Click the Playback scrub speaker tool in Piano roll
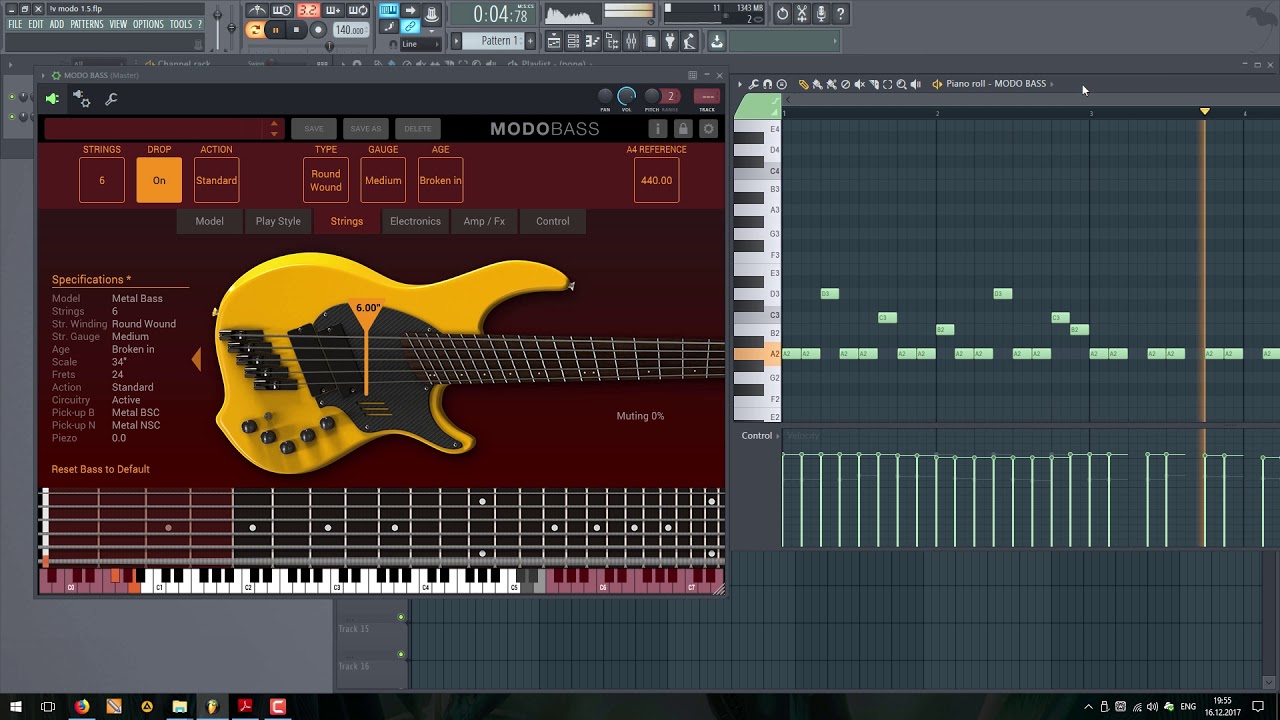The image size is (1280, 720). [915, 84]
